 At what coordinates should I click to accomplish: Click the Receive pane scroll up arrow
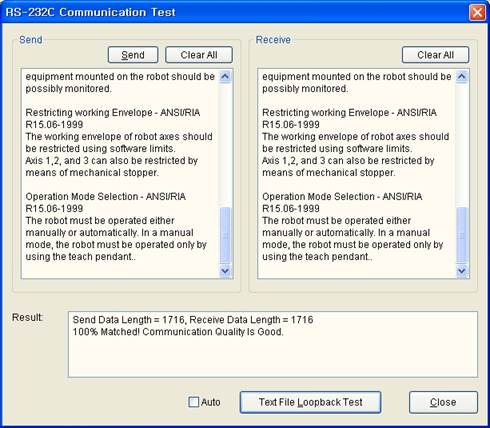pos(462,77)
